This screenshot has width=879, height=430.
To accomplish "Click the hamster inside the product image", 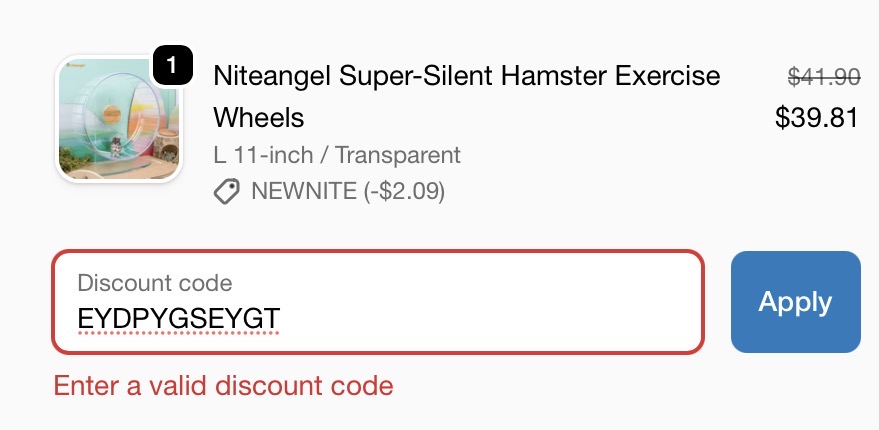I will tap(115, 147).
